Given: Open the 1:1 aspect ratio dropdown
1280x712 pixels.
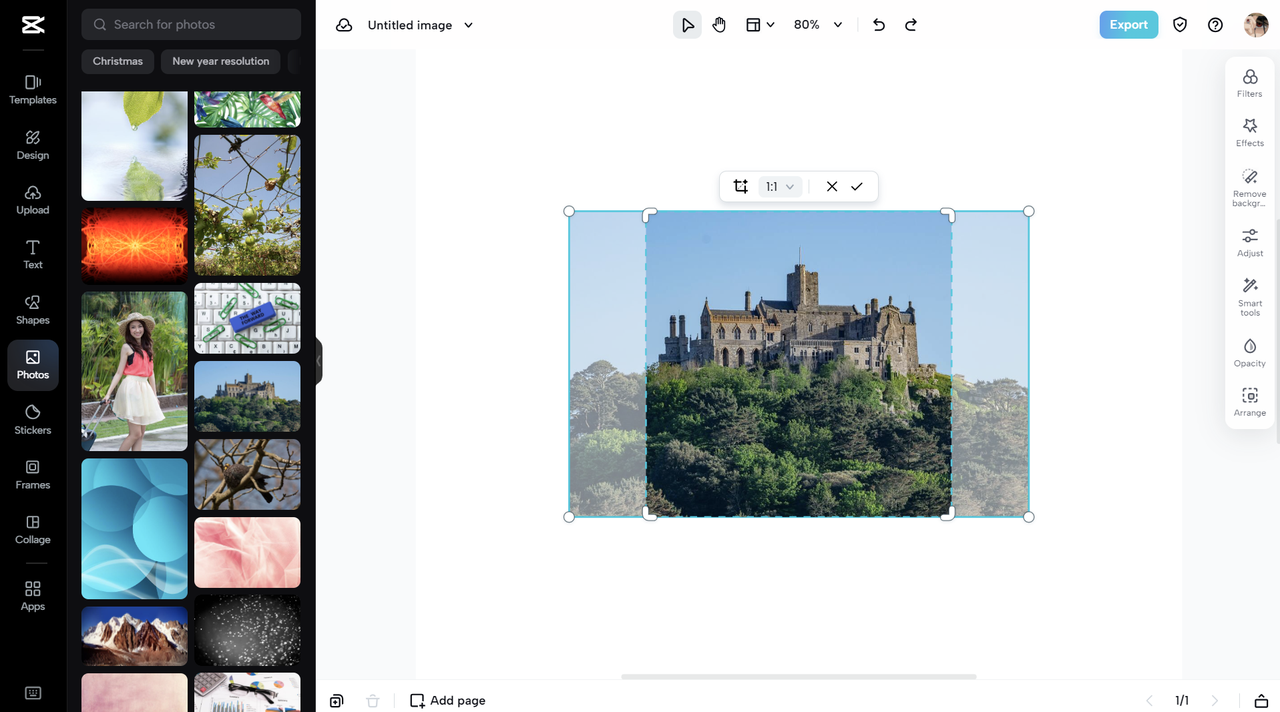Looking at the screenshot, I should pyautogui.click(x=780, y=186).
